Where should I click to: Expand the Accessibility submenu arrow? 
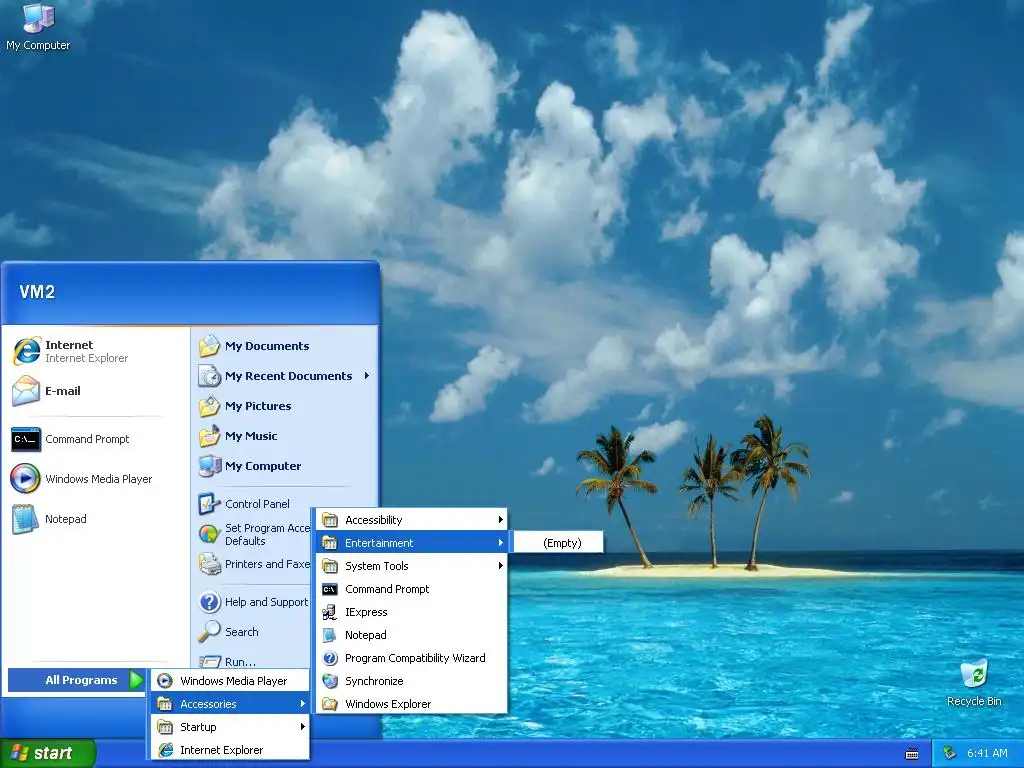pyautogui.click(x=500, y=520)
